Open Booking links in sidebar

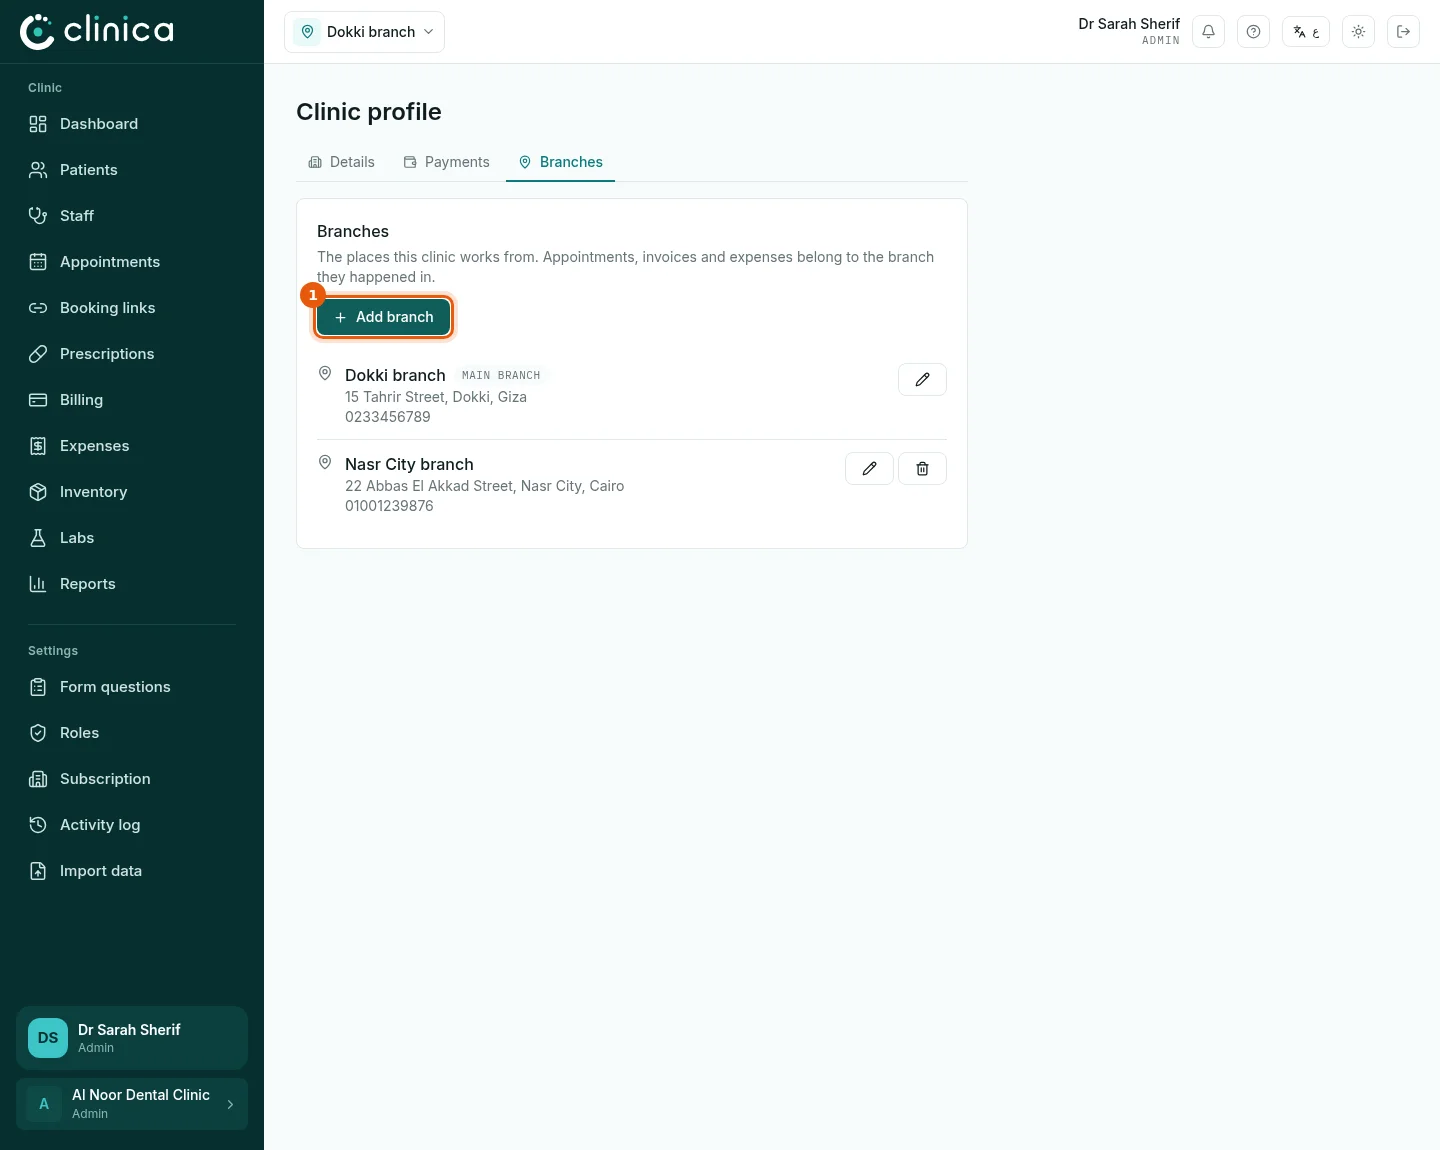click(132, 308)
